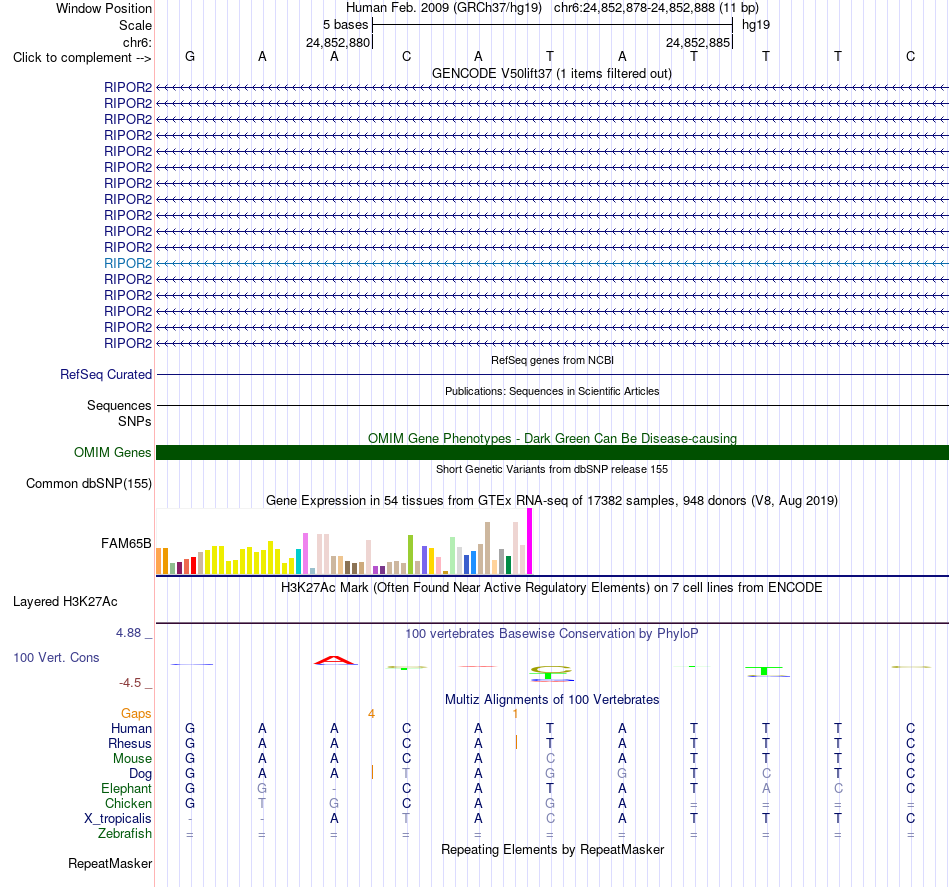
Task: Open the 'H3K27Ac Mark' ENCODE track title
Action: coord(551,588)
